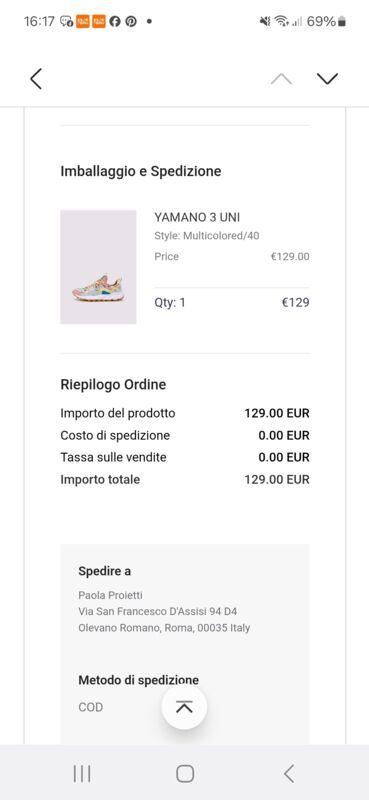
Task: Go to previous message with up chevron
Action: [281, 79]
